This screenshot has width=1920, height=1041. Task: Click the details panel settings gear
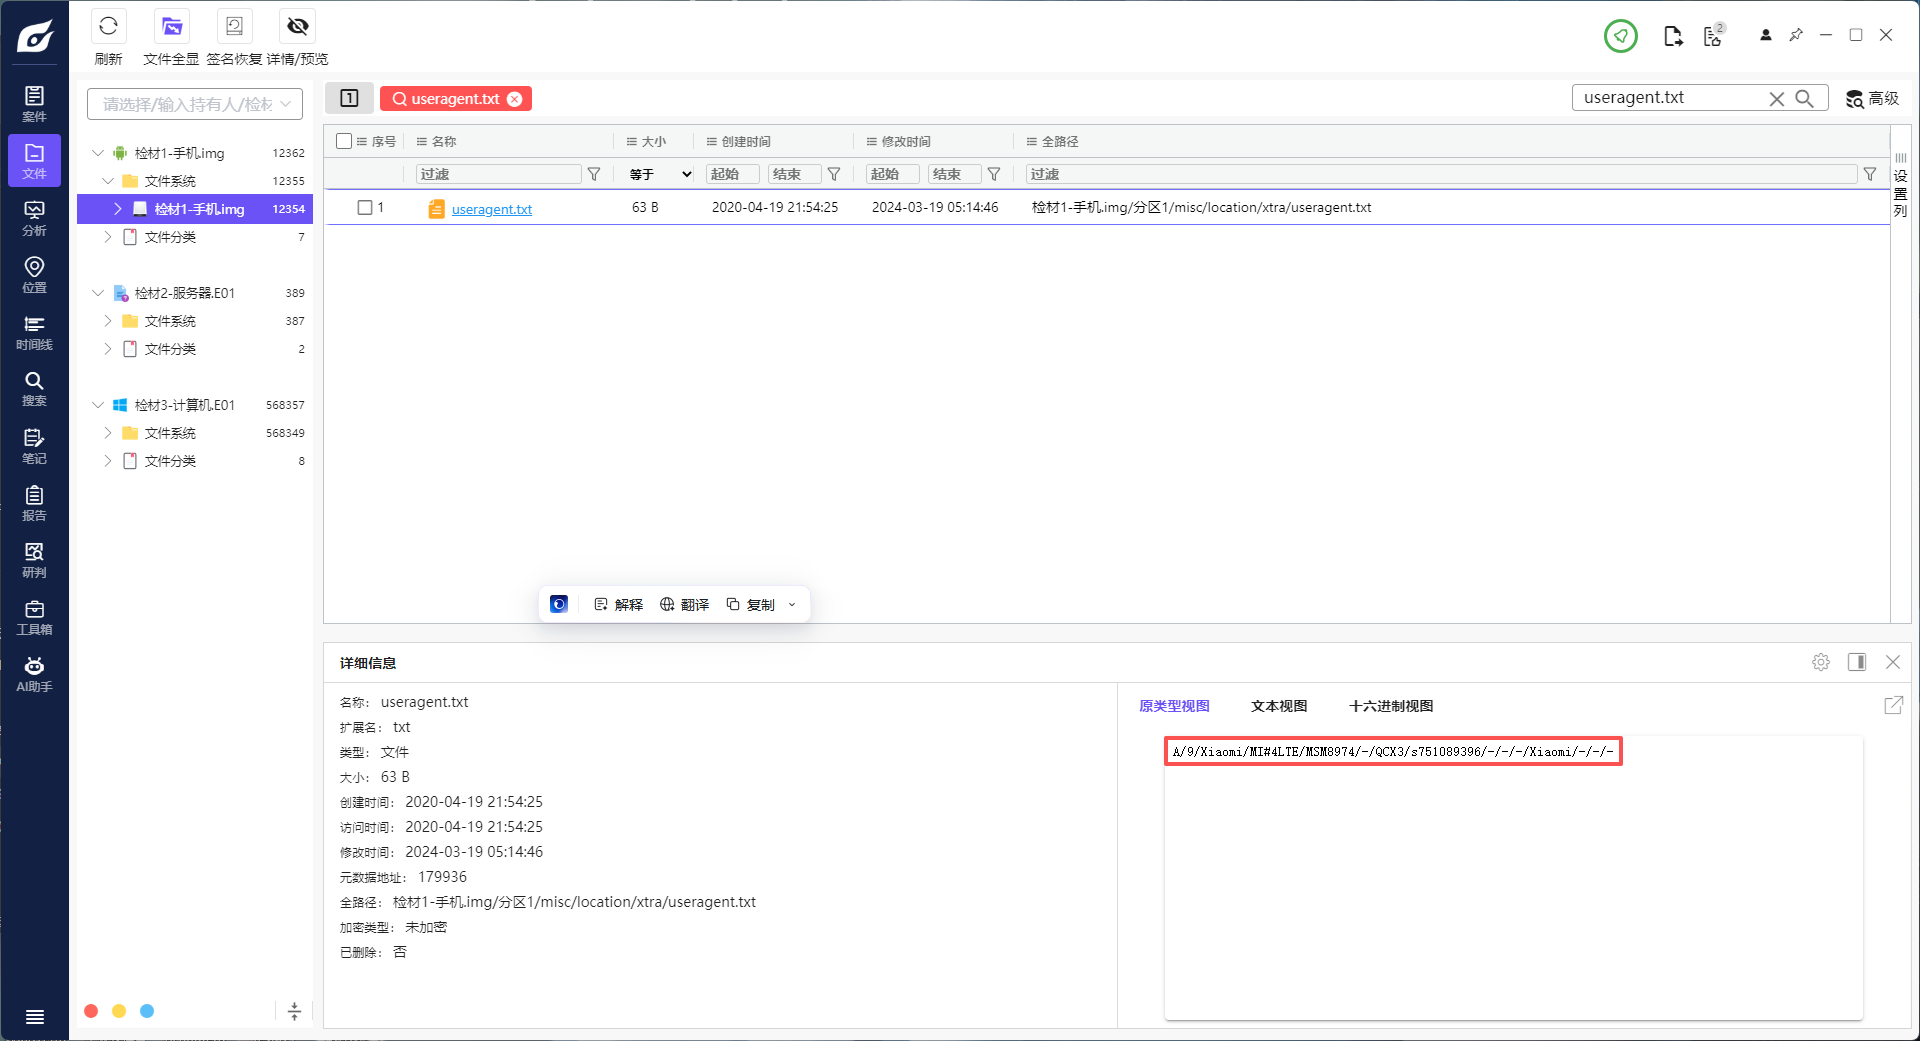tap(1821, 662)
